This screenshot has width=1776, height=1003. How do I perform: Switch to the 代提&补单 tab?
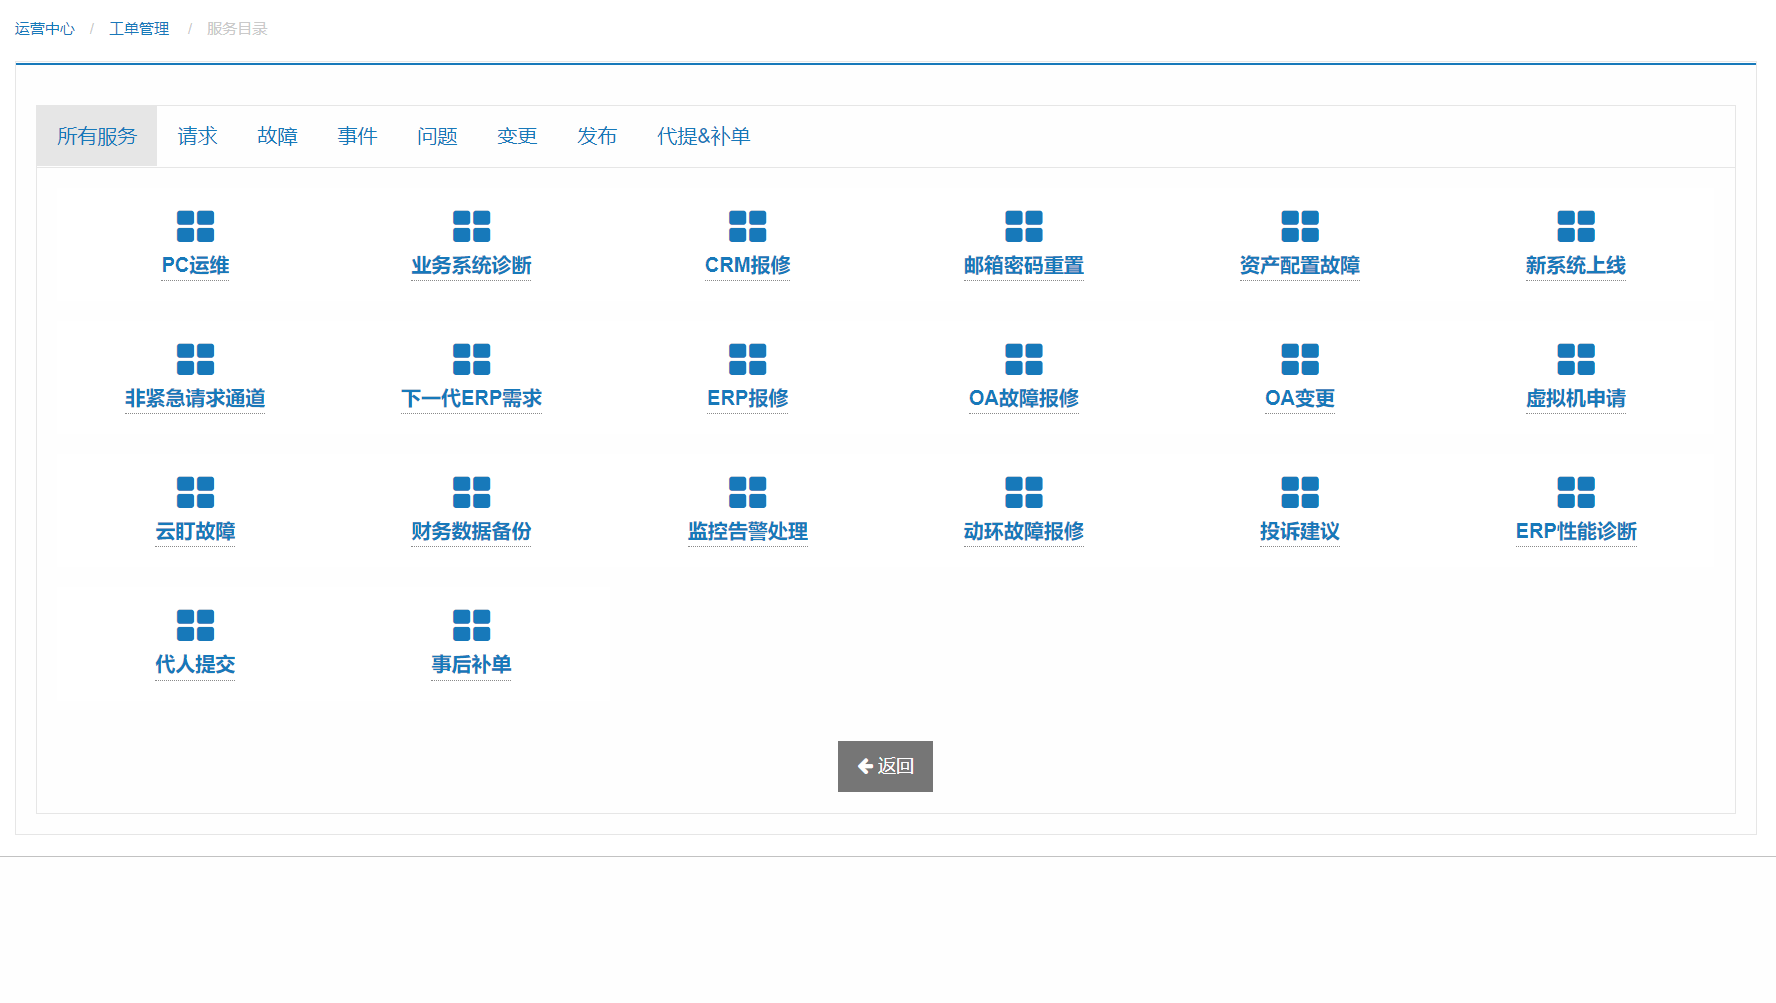(703, 136)
